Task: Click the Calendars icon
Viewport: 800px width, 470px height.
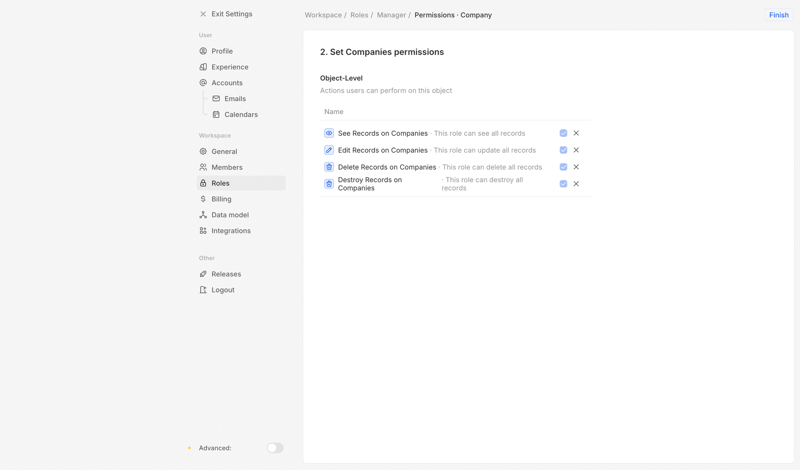Action: click(x=216, y=114)
